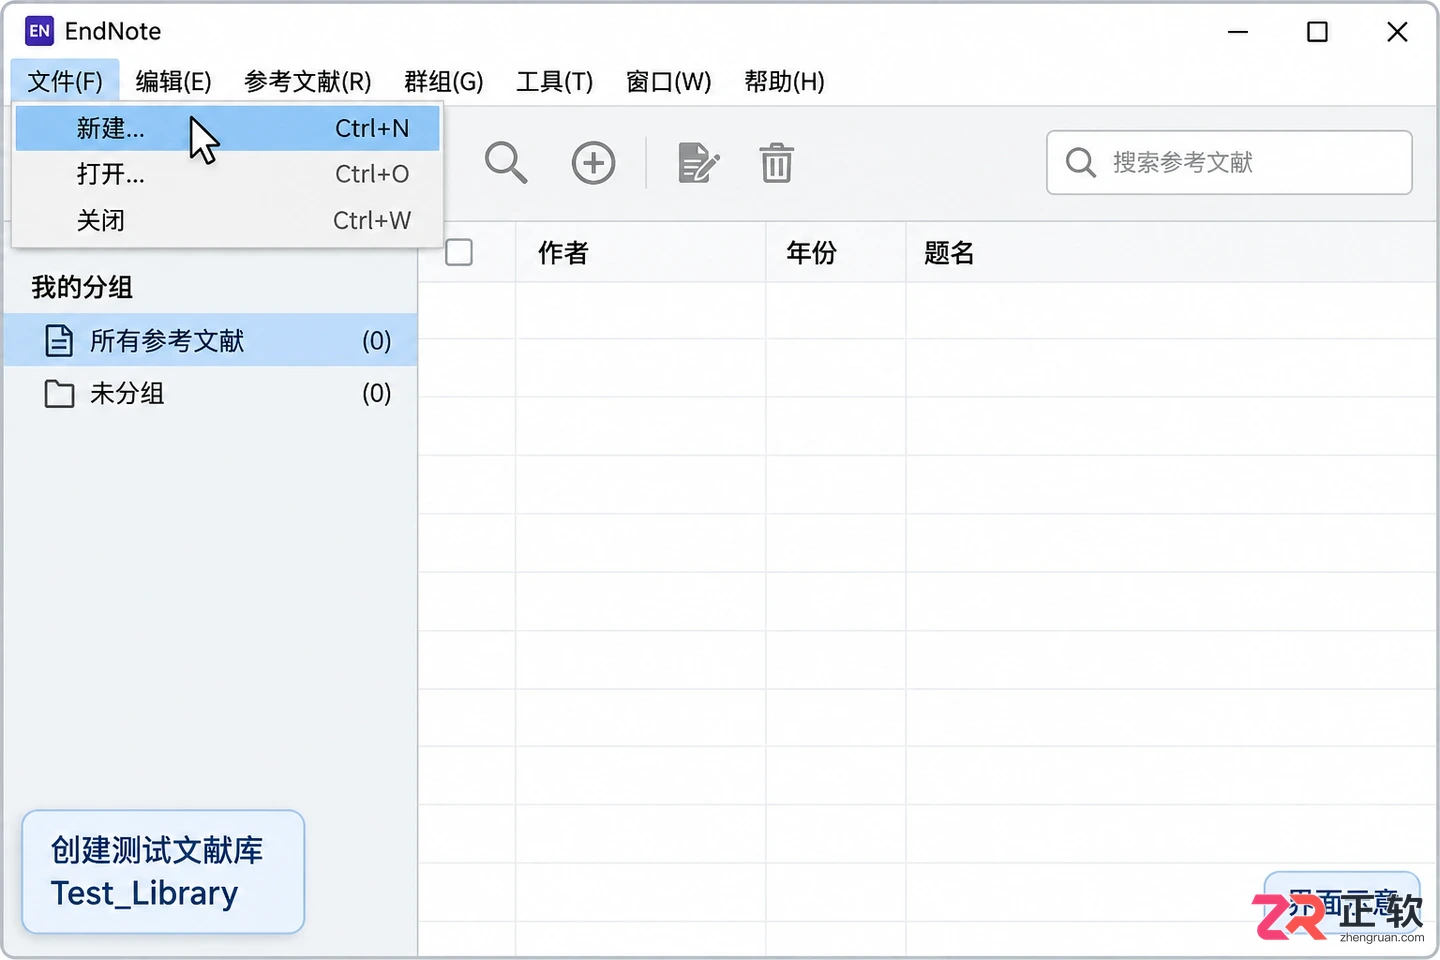This screenshot has width=1440, height=960.
Task: Click the edit reference pencil icon
Action: pyautogui.click(x=698, y=163)
